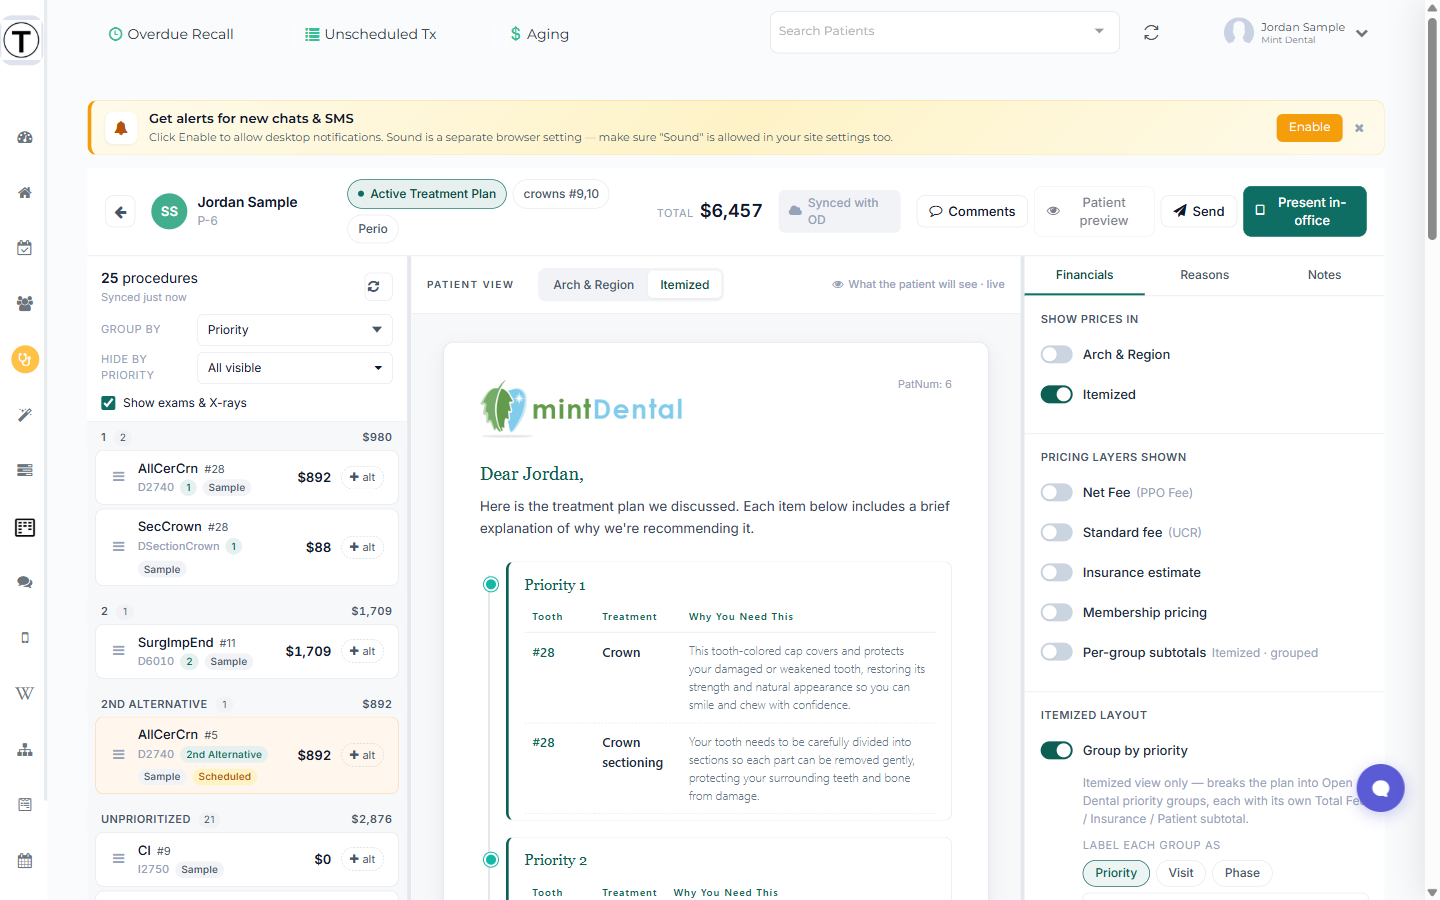Open the Comments button

click(972, 211)
